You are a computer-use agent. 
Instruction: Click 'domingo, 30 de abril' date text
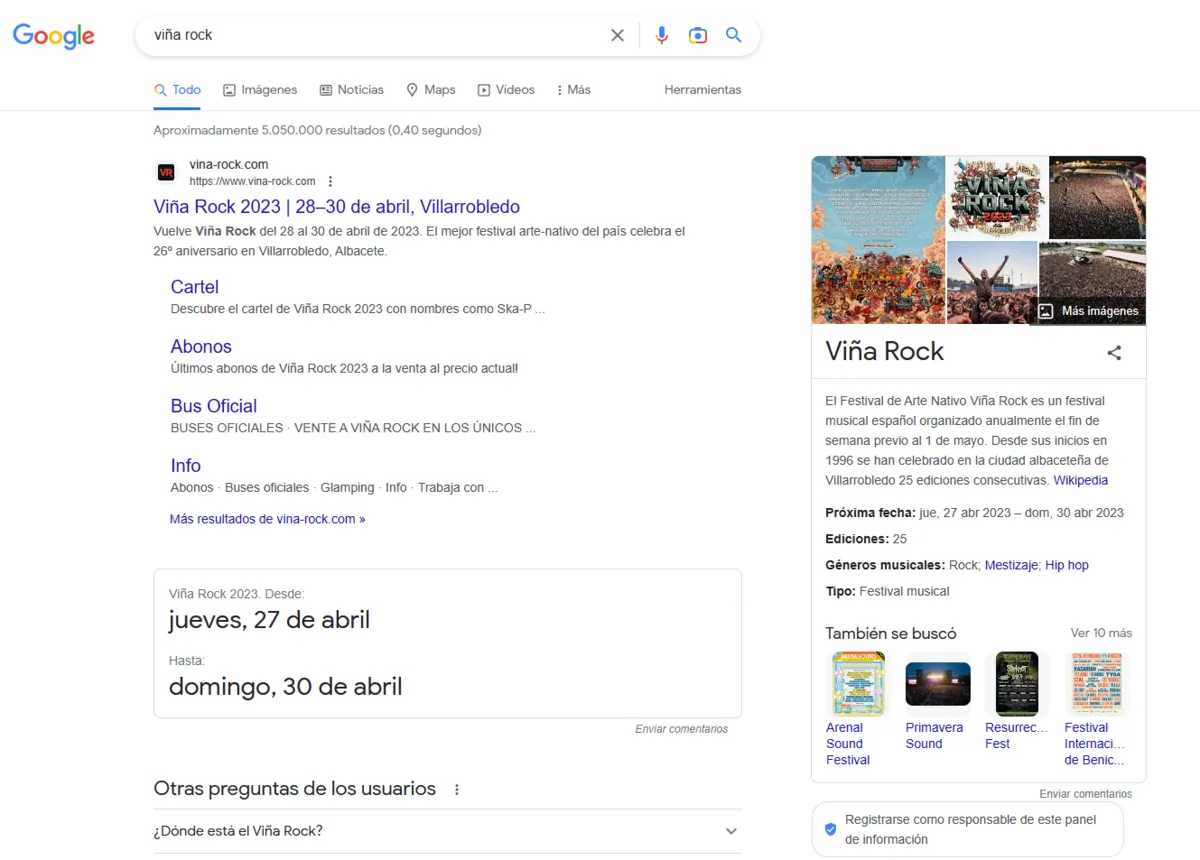click(x=286, y=687)
